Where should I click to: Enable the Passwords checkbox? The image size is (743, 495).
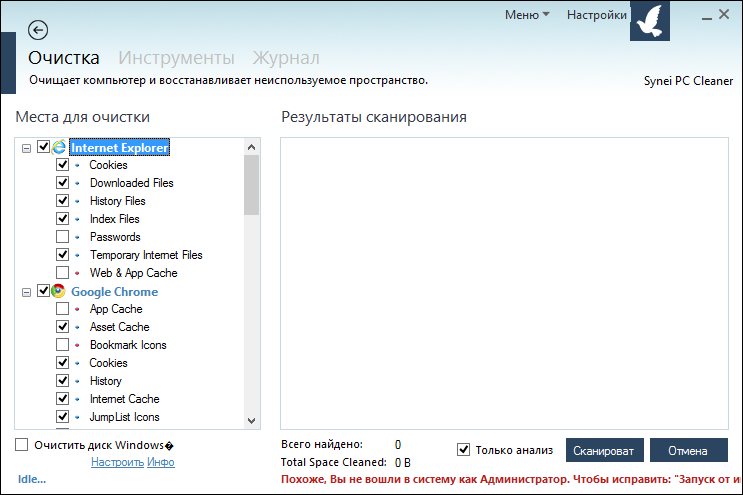coord(63,236)
